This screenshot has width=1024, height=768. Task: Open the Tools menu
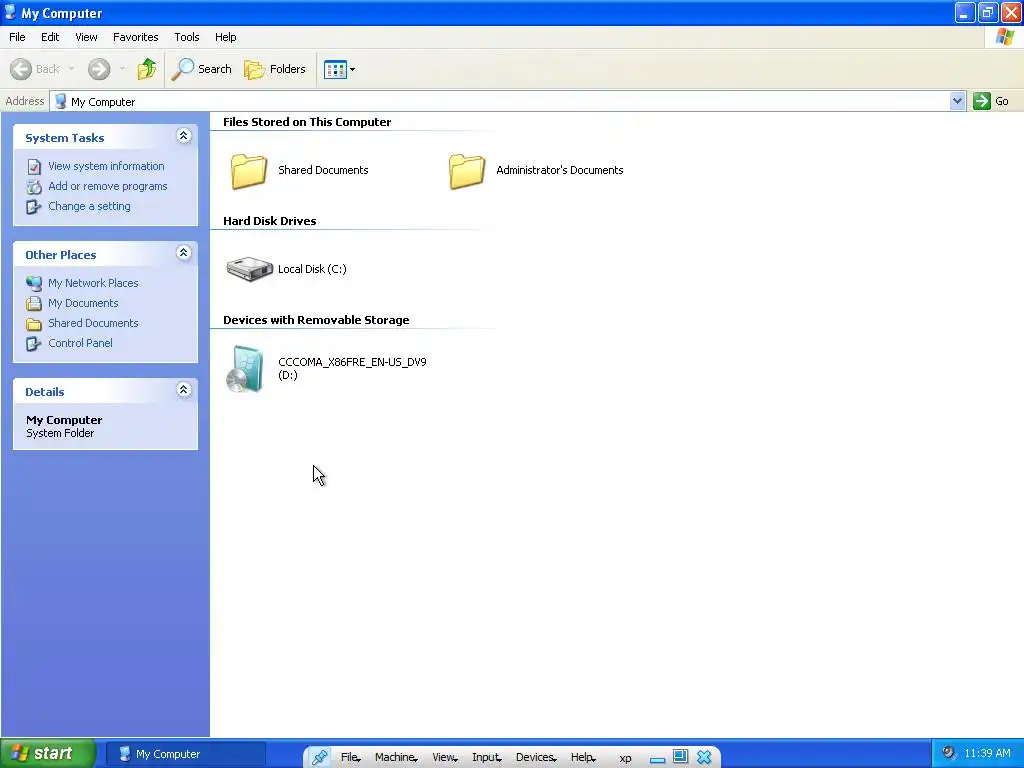click(187, 37)
